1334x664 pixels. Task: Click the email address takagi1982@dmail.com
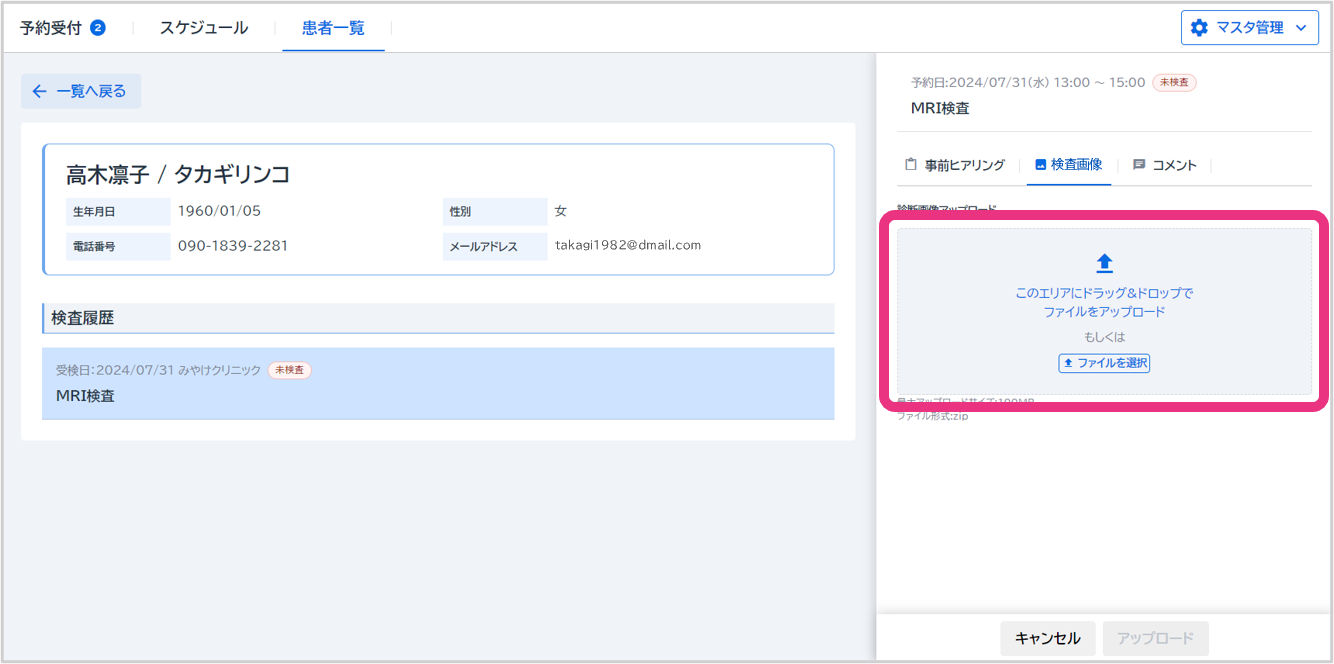(628, 245)
